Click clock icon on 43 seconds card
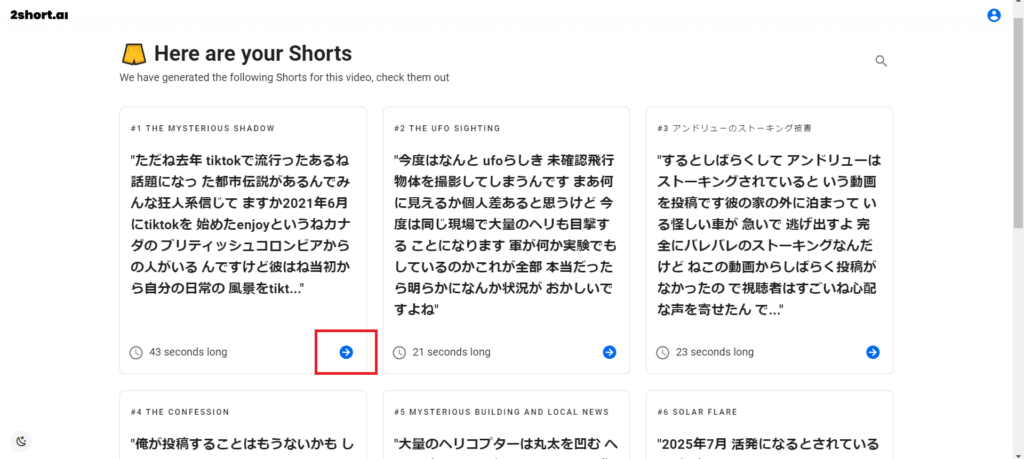This screenshot has height=459, width=1024. coord(136,353)
